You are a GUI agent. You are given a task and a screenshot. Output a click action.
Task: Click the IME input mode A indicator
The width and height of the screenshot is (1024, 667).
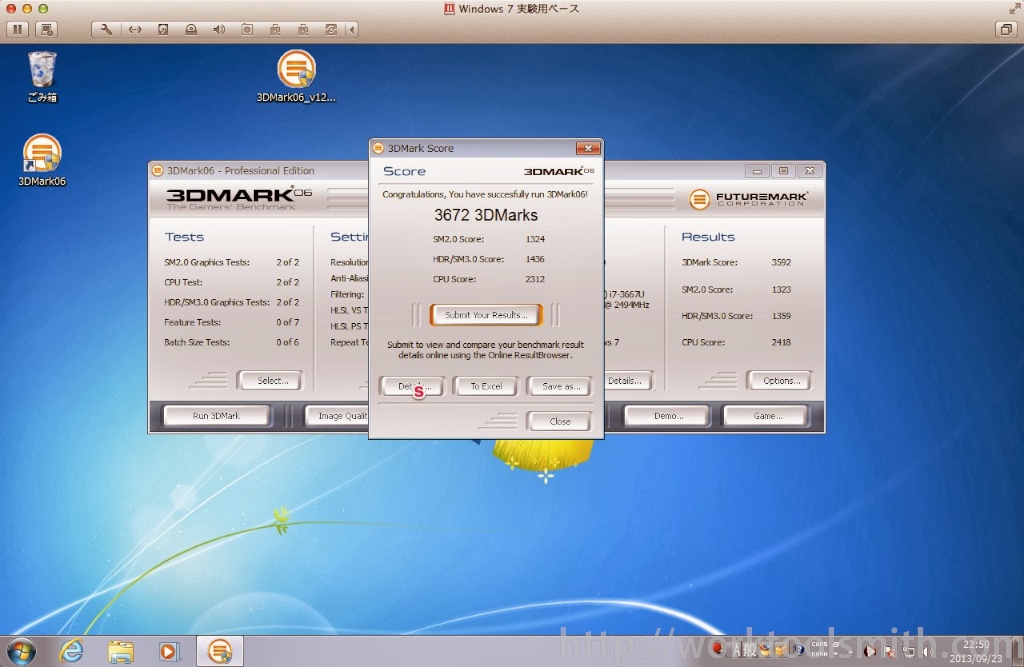[737, 649]
